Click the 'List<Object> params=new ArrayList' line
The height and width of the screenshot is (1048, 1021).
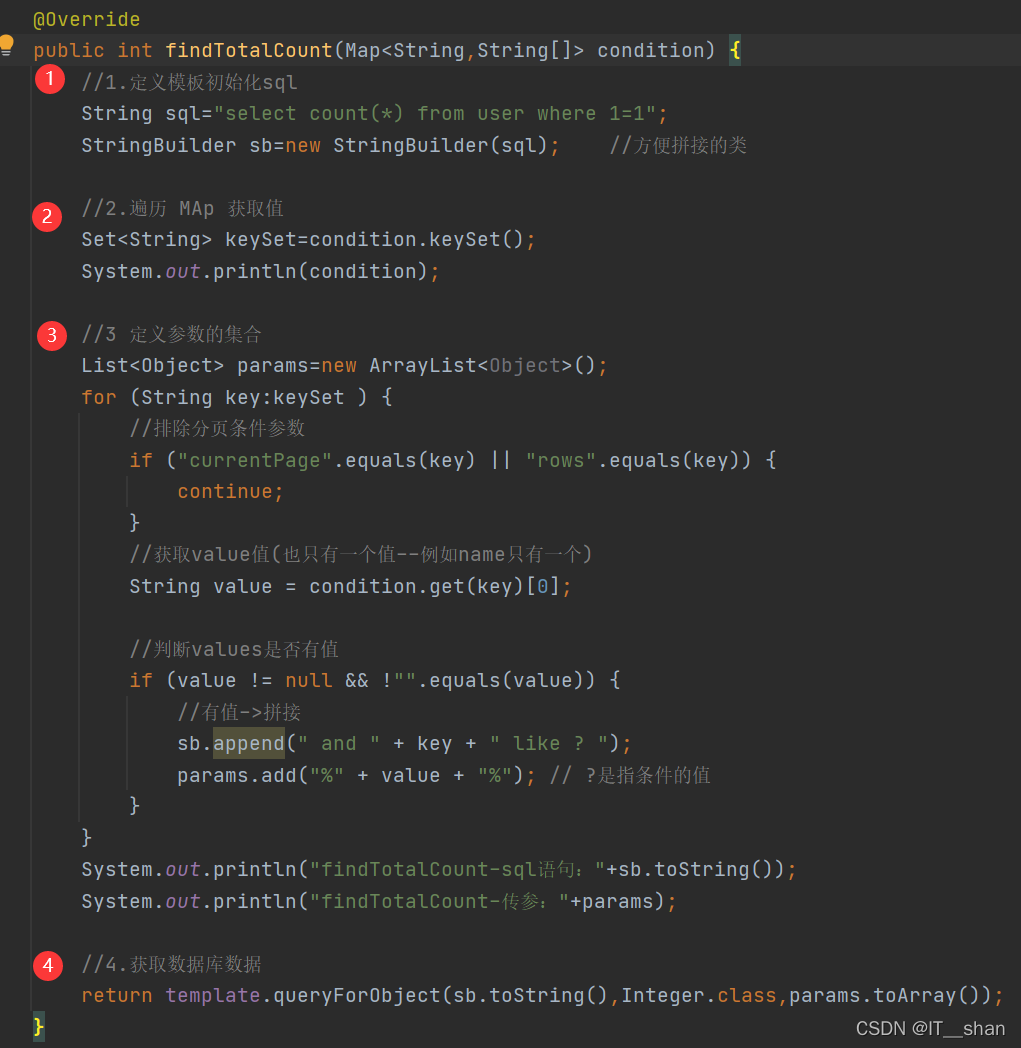tap(344, 366)
